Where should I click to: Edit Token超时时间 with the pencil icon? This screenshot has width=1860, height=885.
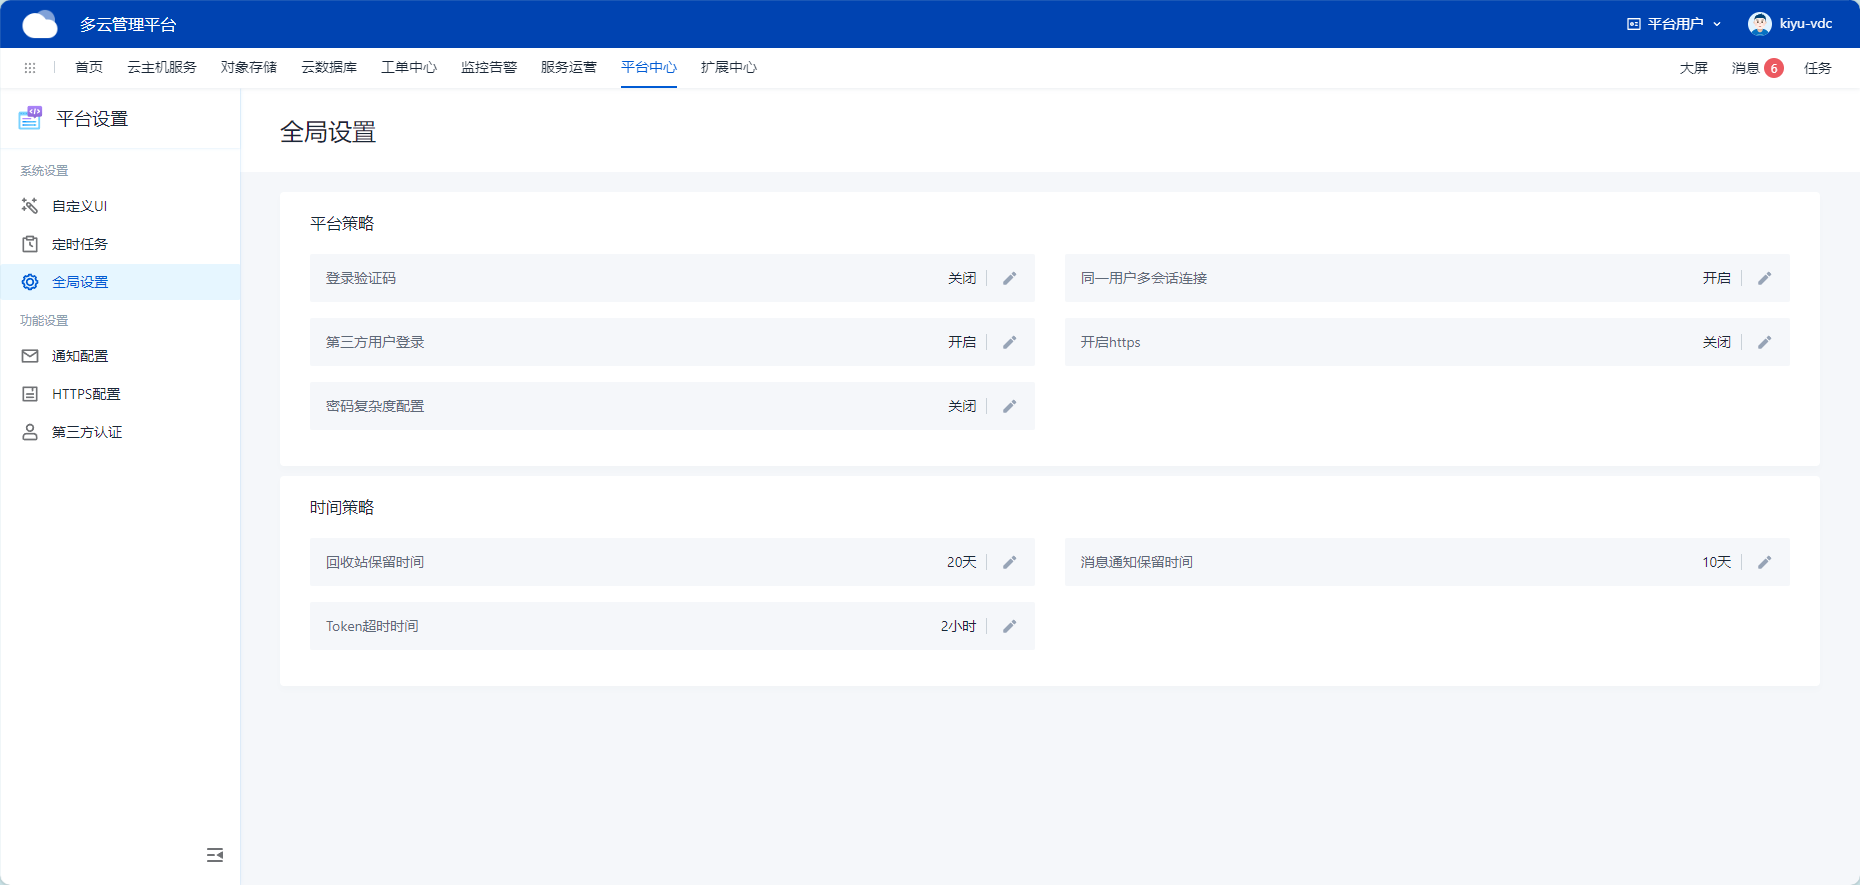point(1010,627)
